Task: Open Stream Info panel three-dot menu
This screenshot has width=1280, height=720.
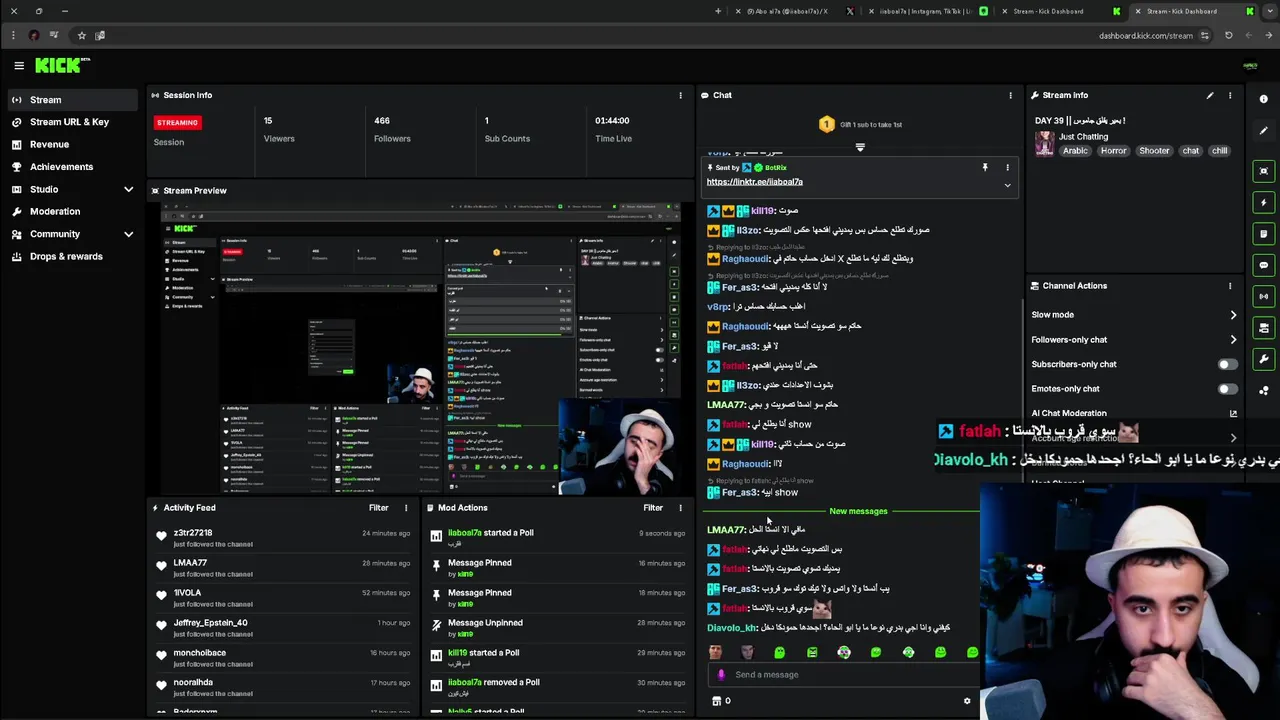Action: [x=1230, y=95]
